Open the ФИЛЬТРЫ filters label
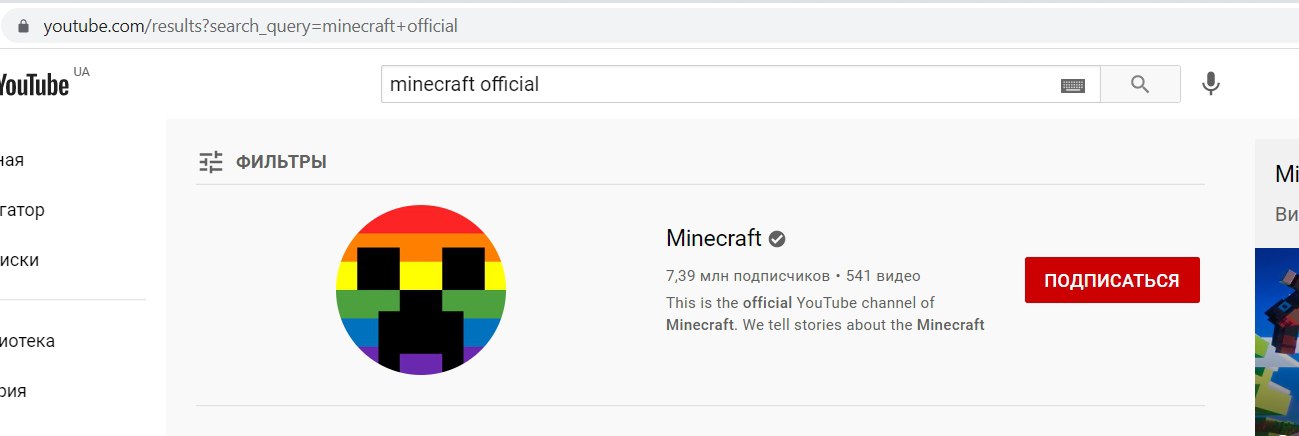Viewport: 1299px width, 436px height. point(281,162)
